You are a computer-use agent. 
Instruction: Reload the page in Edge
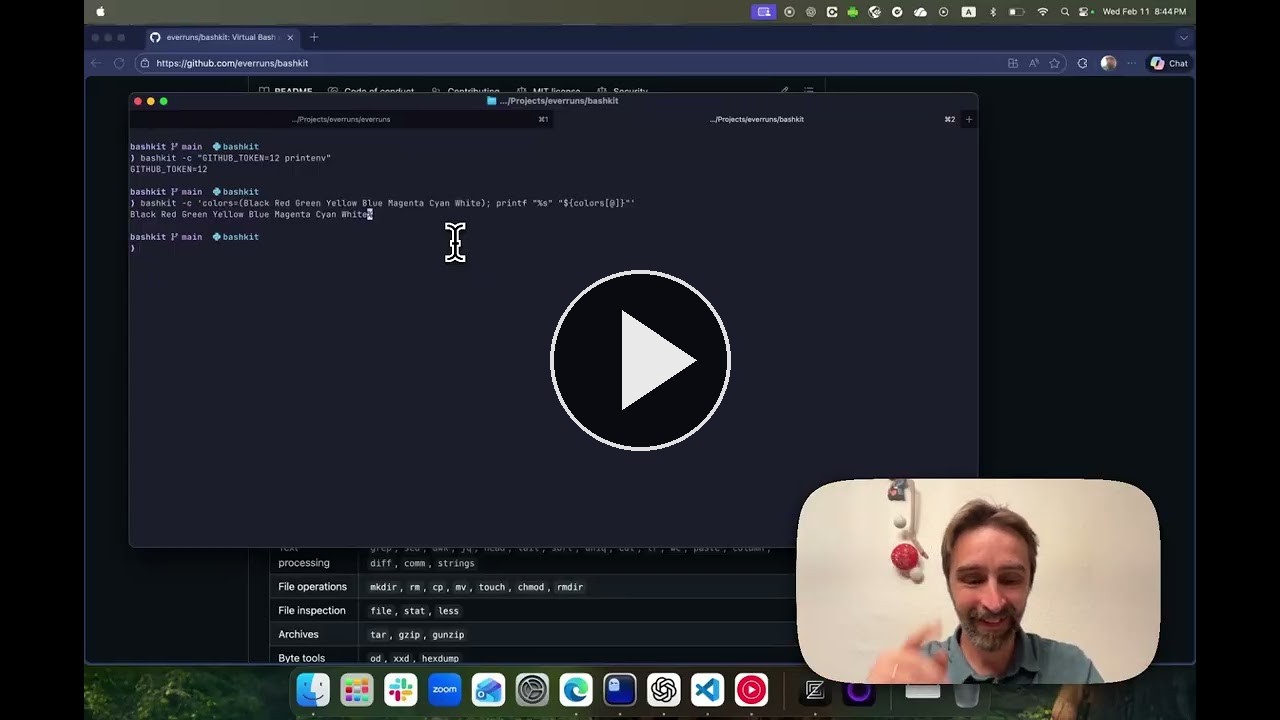tap(119, 63)
